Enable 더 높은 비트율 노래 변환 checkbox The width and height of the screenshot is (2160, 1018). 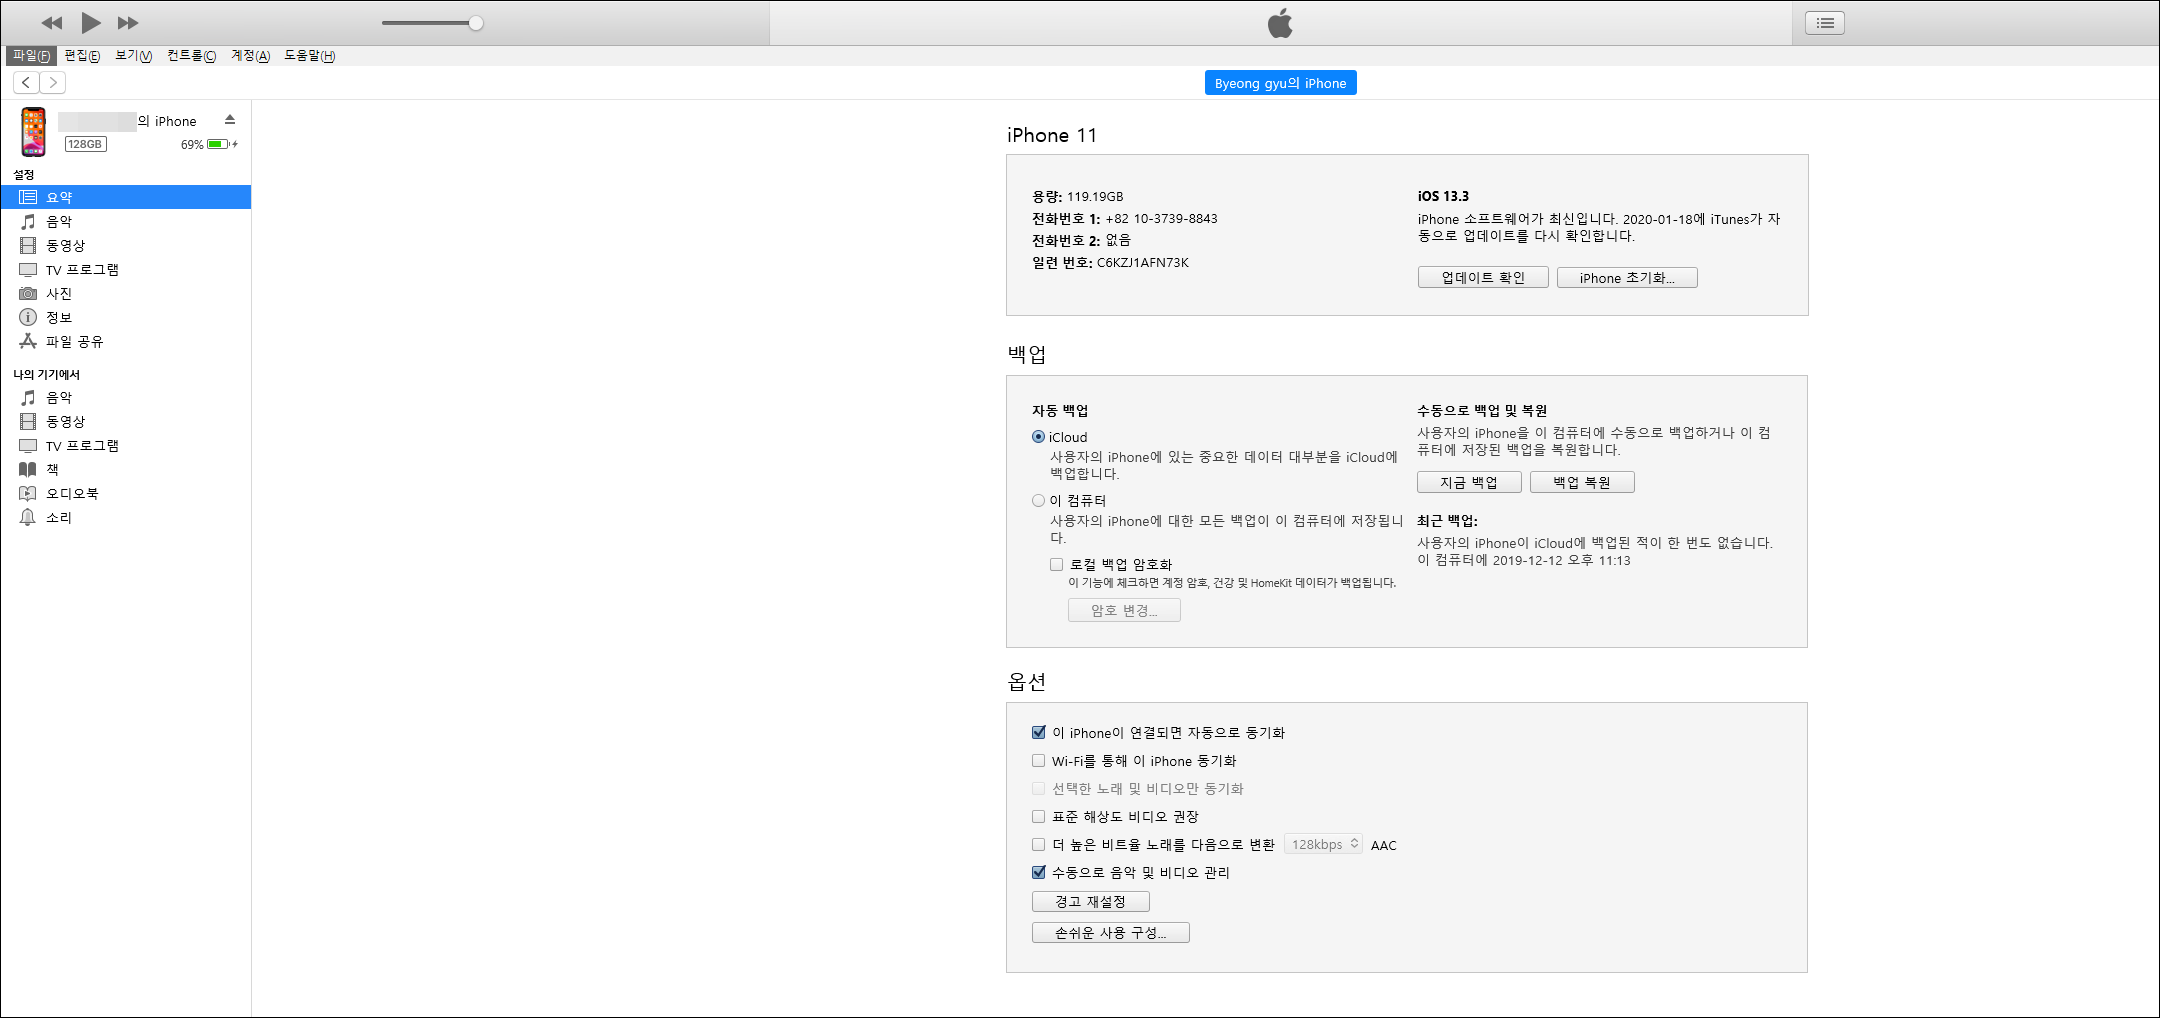coord(1039,844)
